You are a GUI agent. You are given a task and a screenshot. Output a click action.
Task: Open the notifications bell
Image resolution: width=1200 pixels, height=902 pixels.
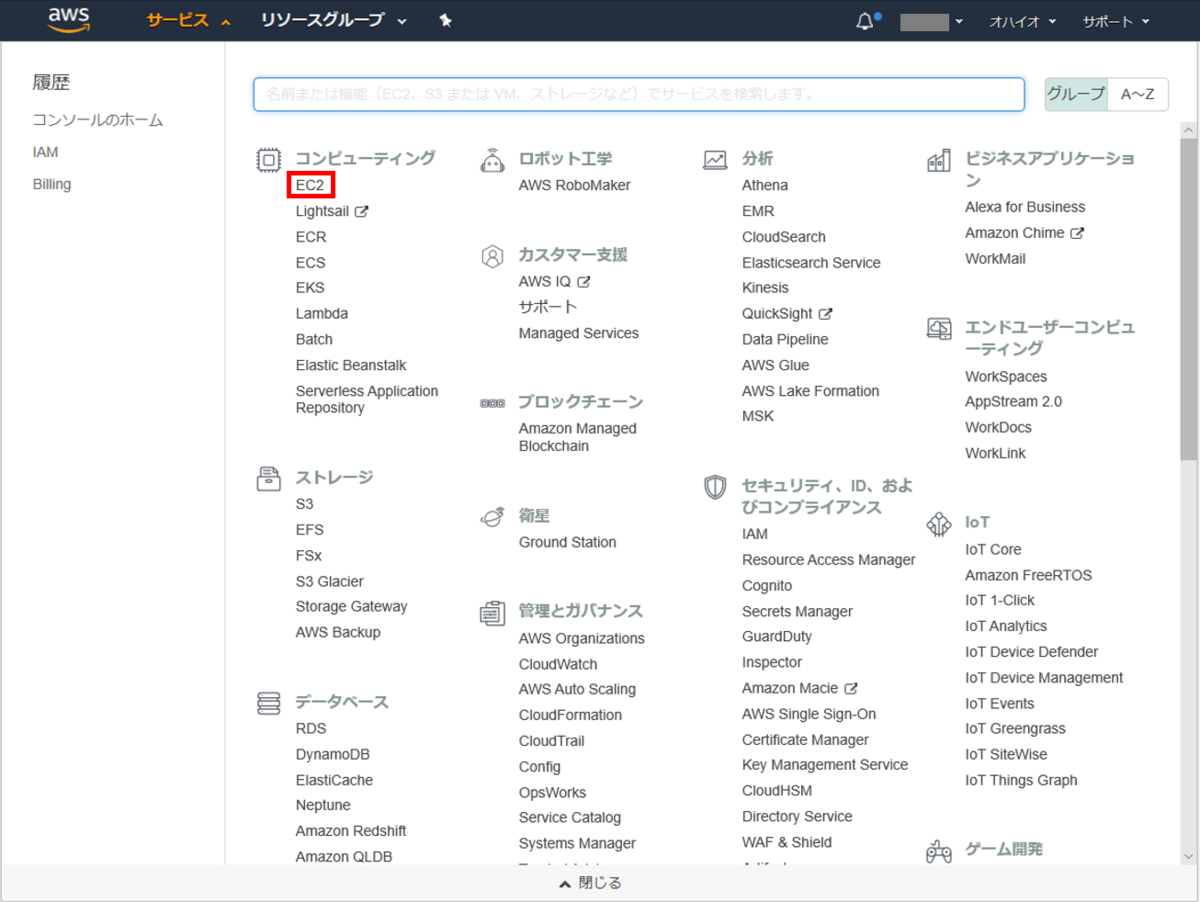(x=866, y=21)
